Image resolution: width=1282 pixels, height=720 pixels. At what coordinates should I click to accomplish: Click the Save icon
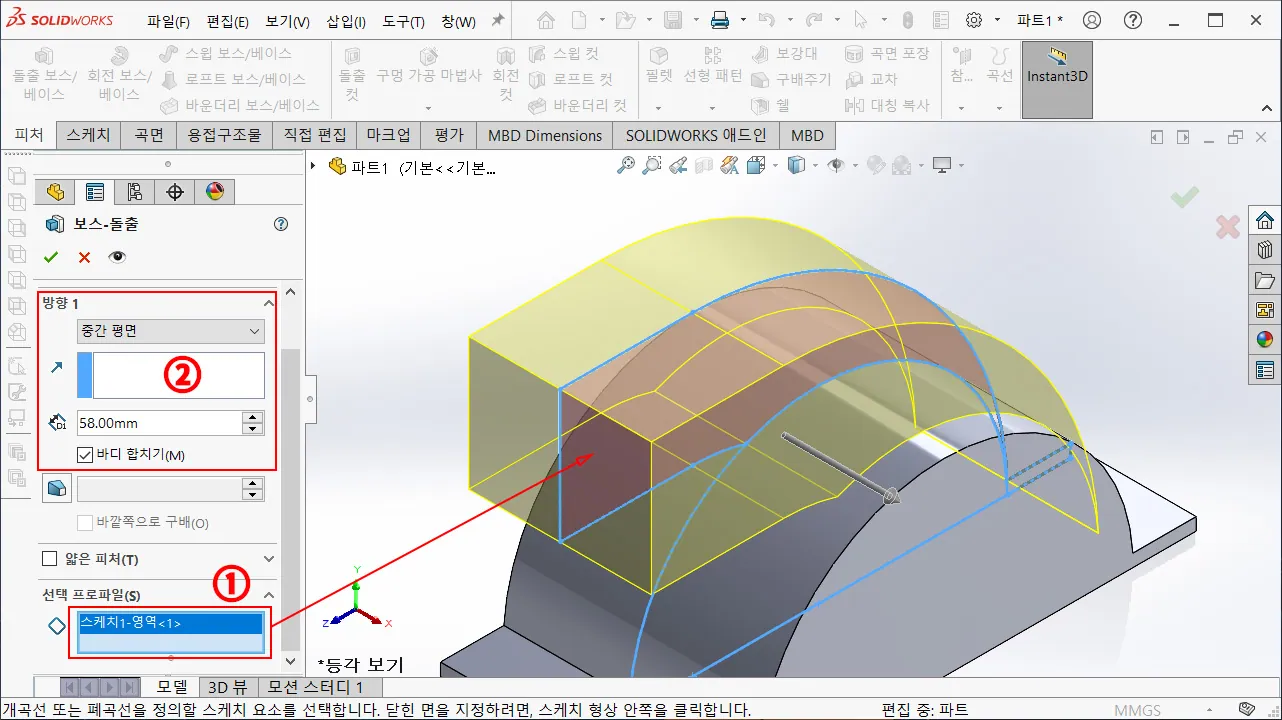(x=673, y=20)
